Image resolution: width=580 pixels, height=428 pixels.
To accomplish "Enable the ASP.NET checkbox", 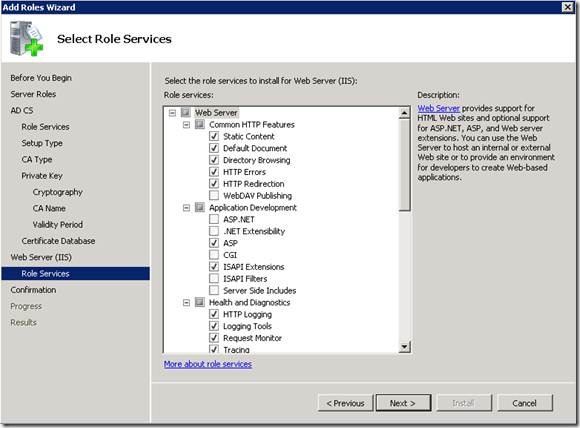I will 214,219.
